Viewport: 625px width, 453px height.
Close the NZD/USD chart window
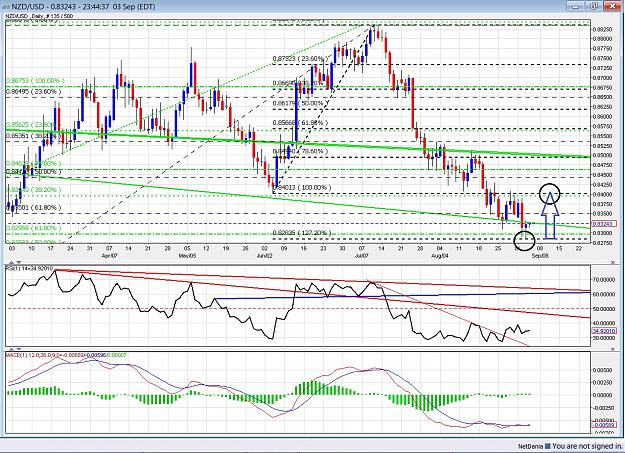click(x=613, y=6)
